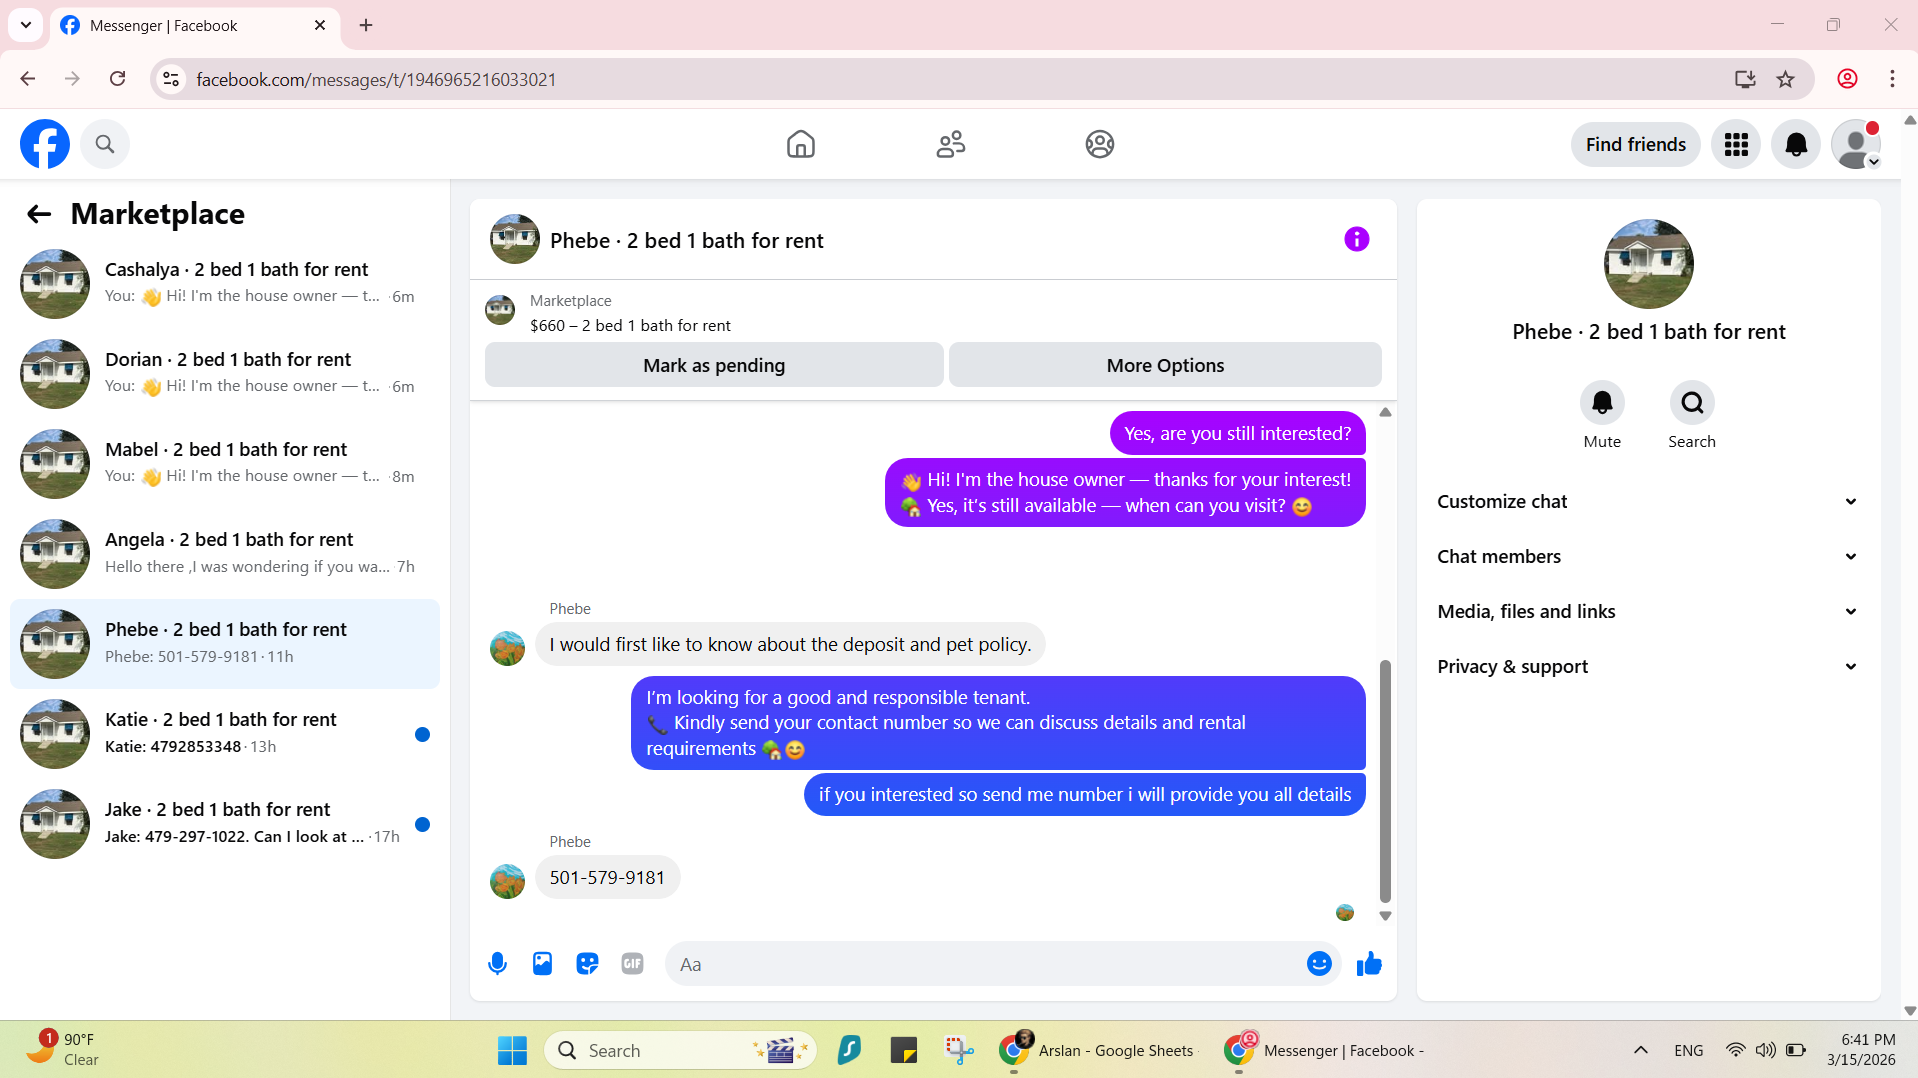This screenshot has height=1078, width=1918.
Task: Expand Media, files and links section
Action: (1648, 611)
